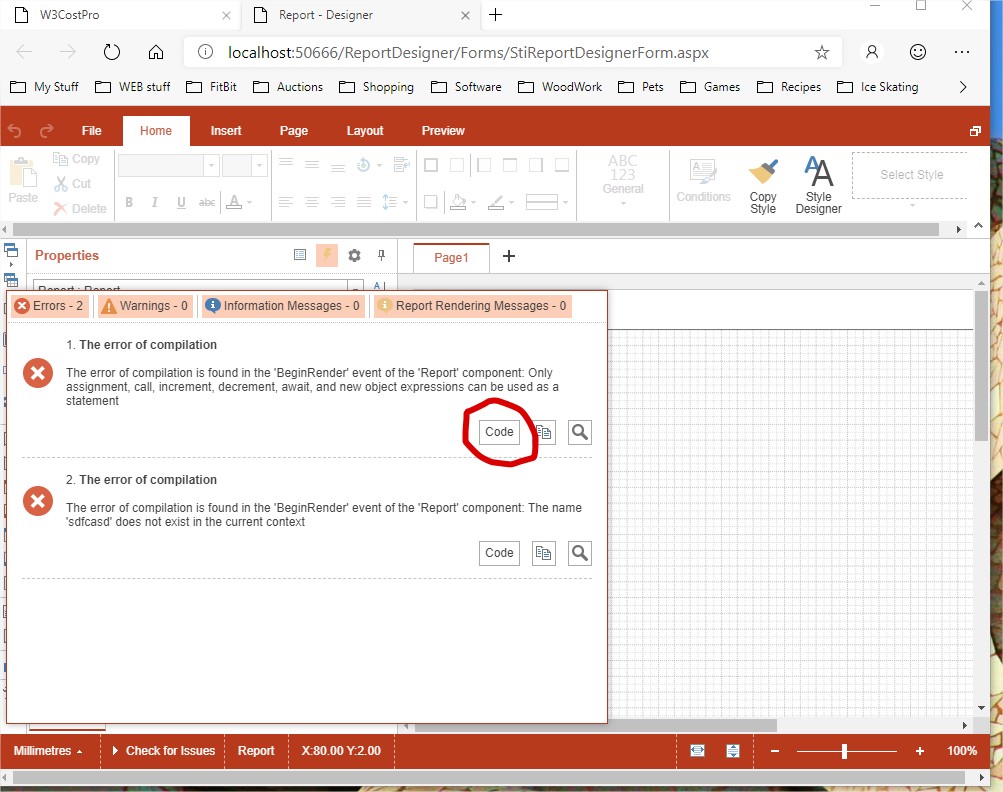Expand the Millimetres units menu

[48, 750]
